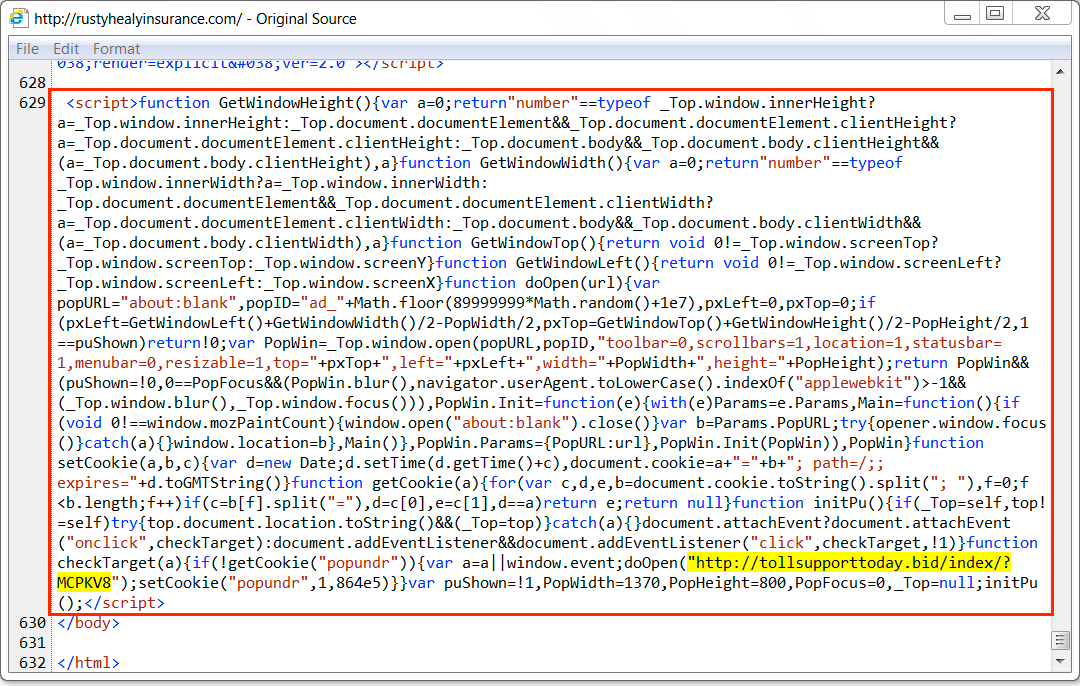Maximize the Original Source window
Viewport: 1080px width, 686px height.
(x=995, y=14)
